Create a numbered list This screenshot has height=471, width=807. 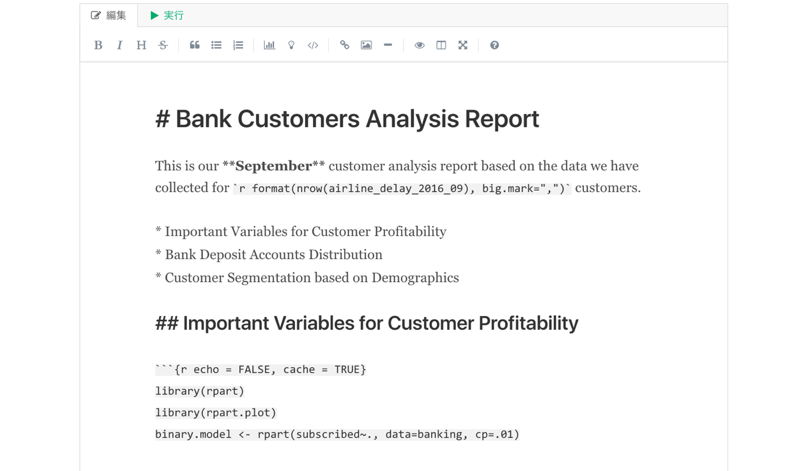point(238,45)
